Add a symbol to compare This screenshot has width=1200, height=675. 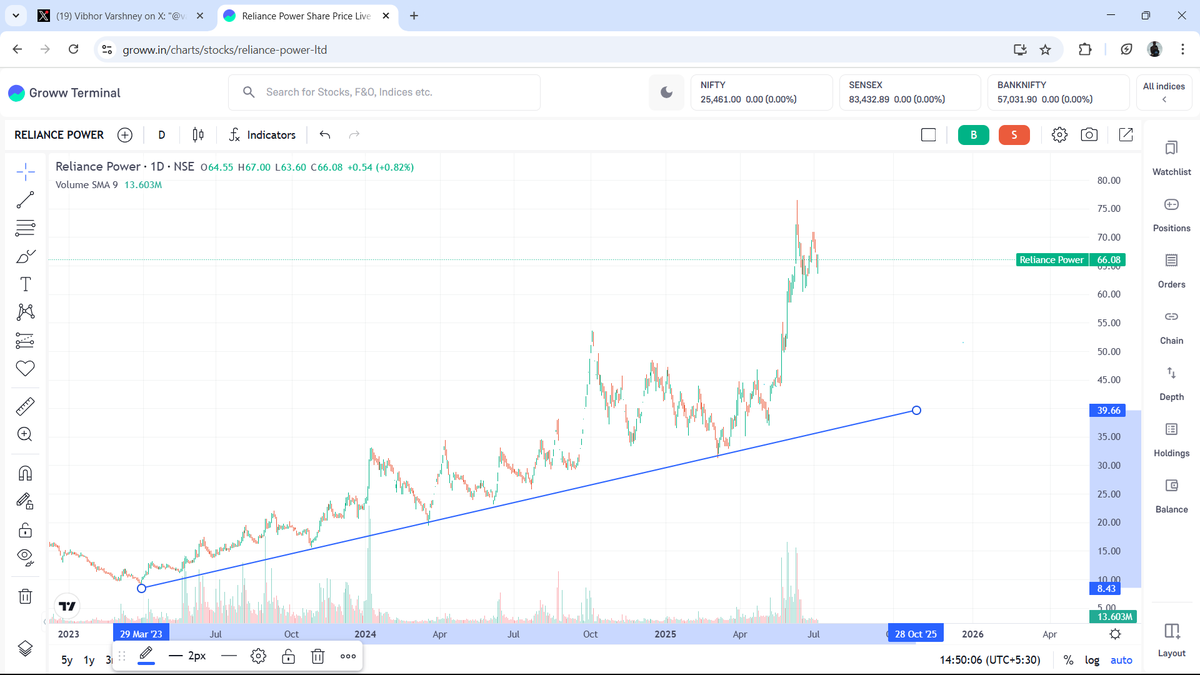coord(125,135)
